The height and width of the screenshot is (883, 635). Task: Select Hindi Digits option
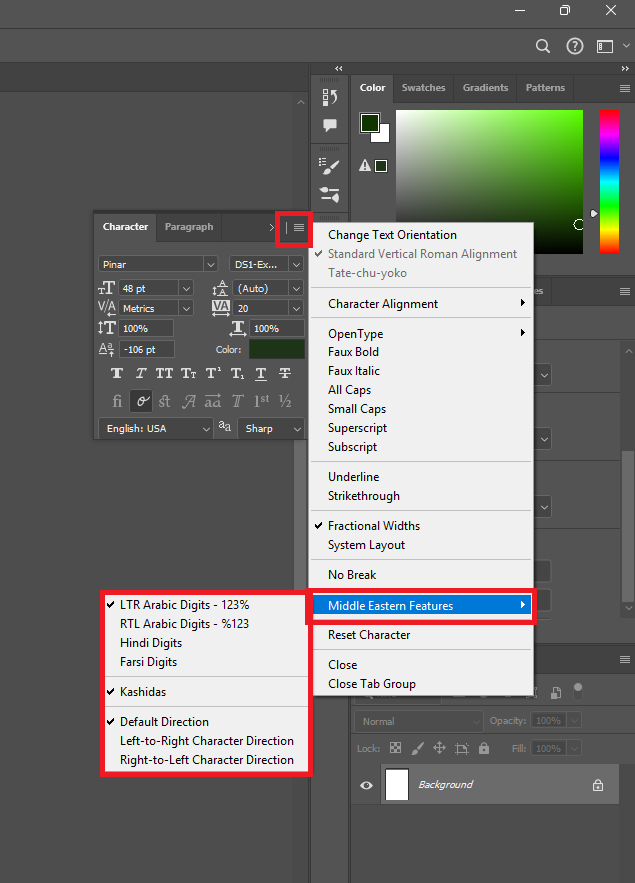[150, 643]
